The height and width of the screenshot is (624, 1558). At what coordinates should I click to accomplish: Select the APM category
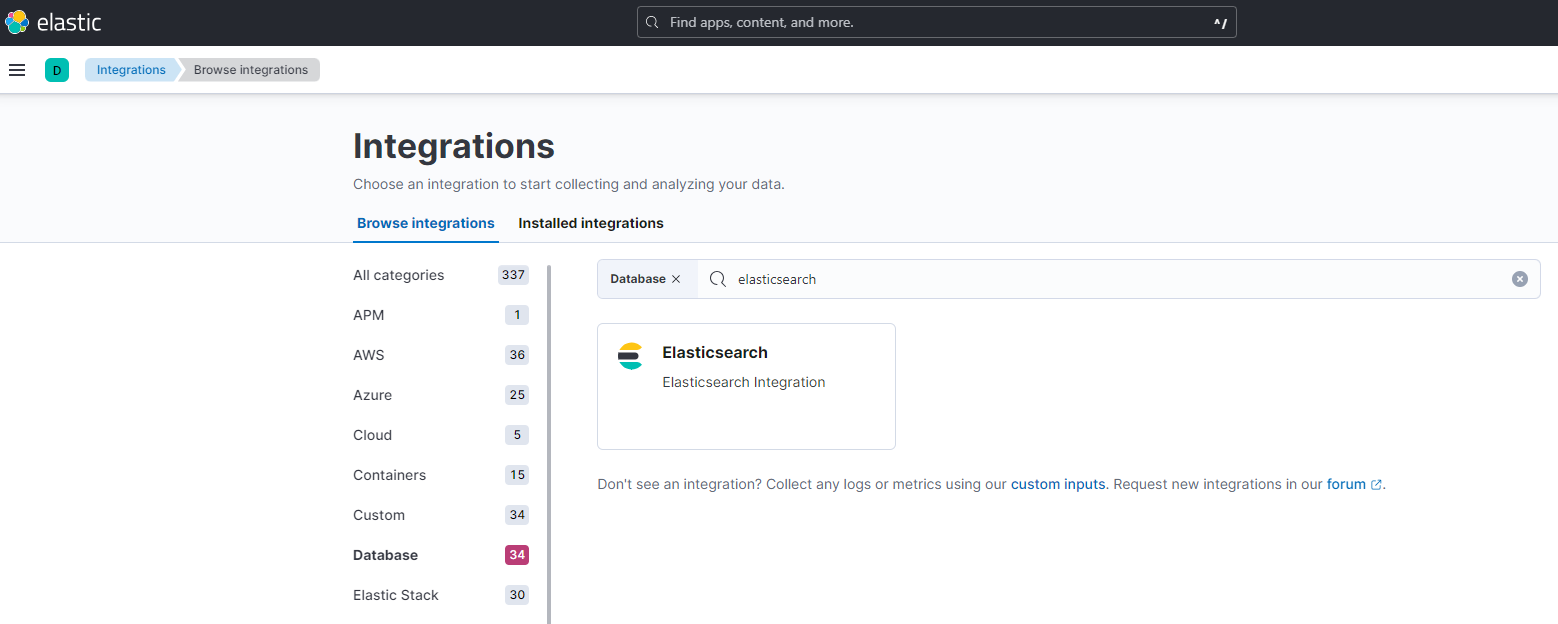441,315
